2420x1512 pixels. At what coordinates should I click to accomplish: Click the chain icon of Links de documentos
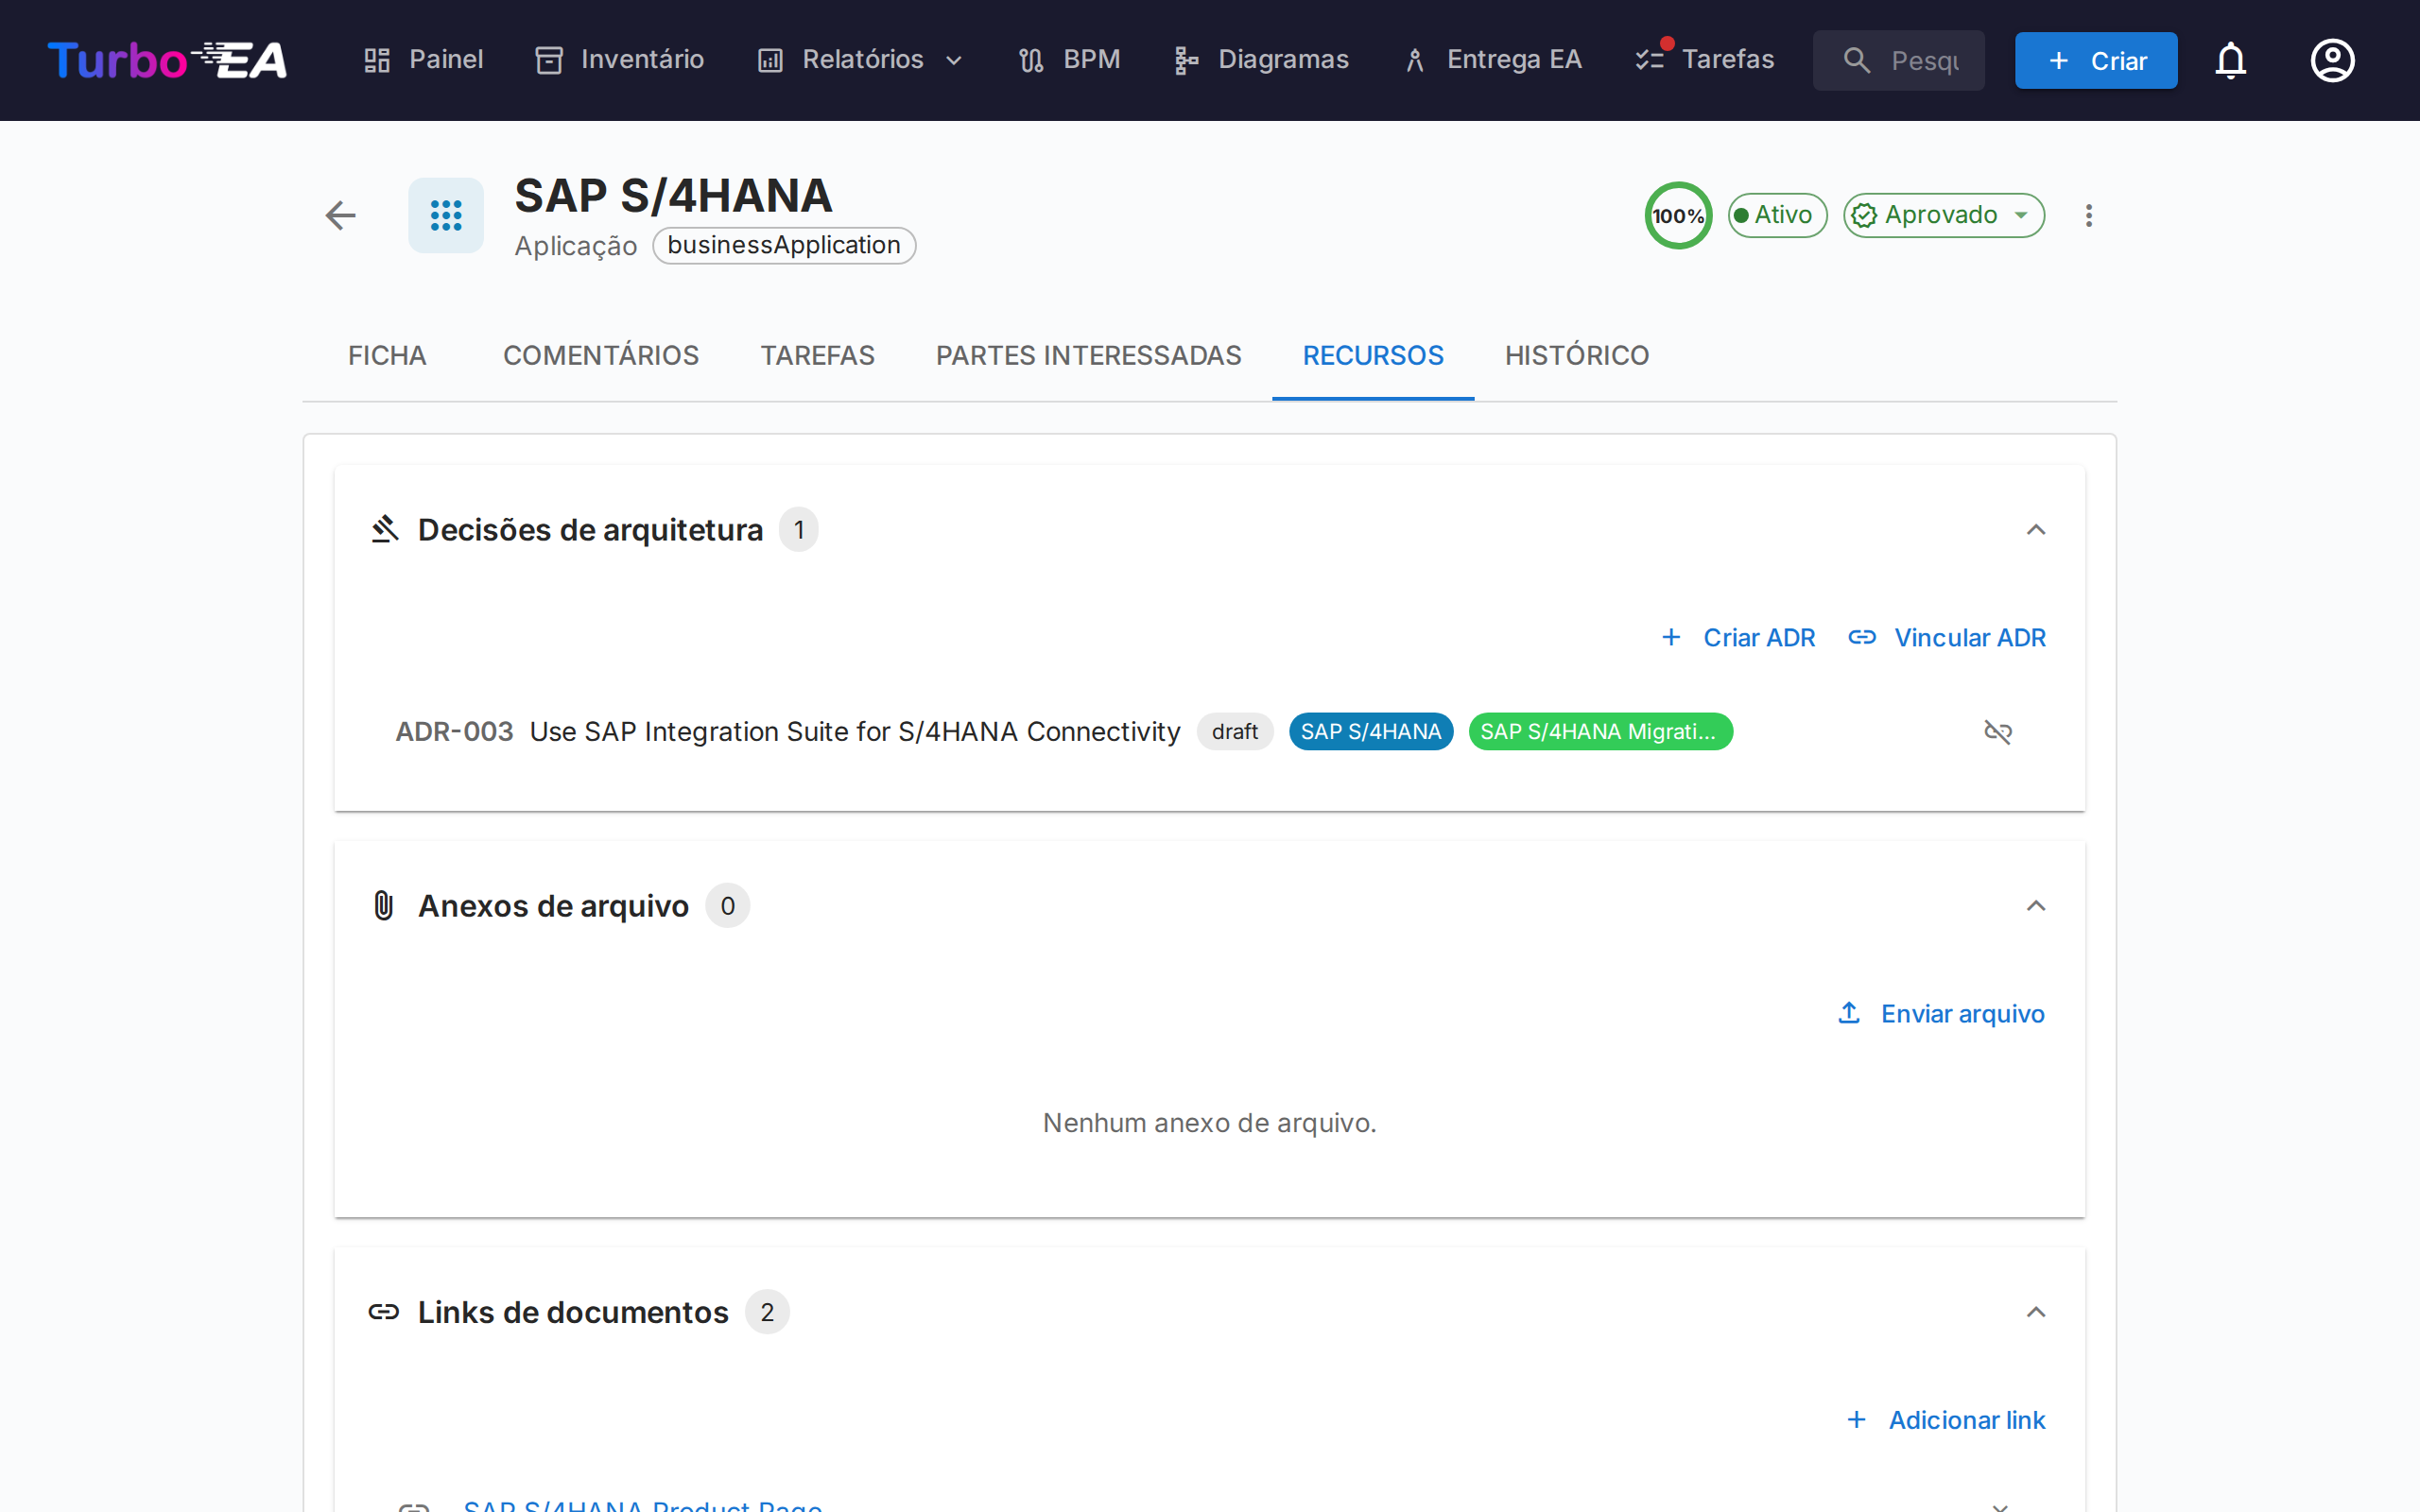point(384,1311)
